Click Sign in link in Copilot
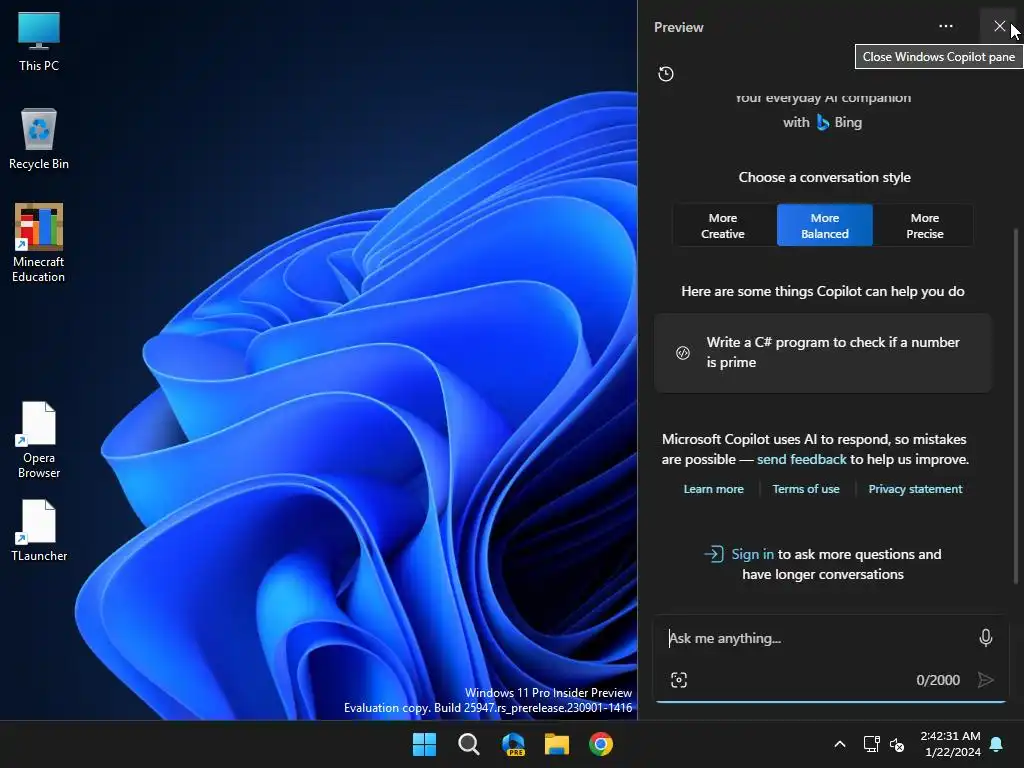Image resolution: width=1024 pixels, height=768 pixels. [752, 554]
